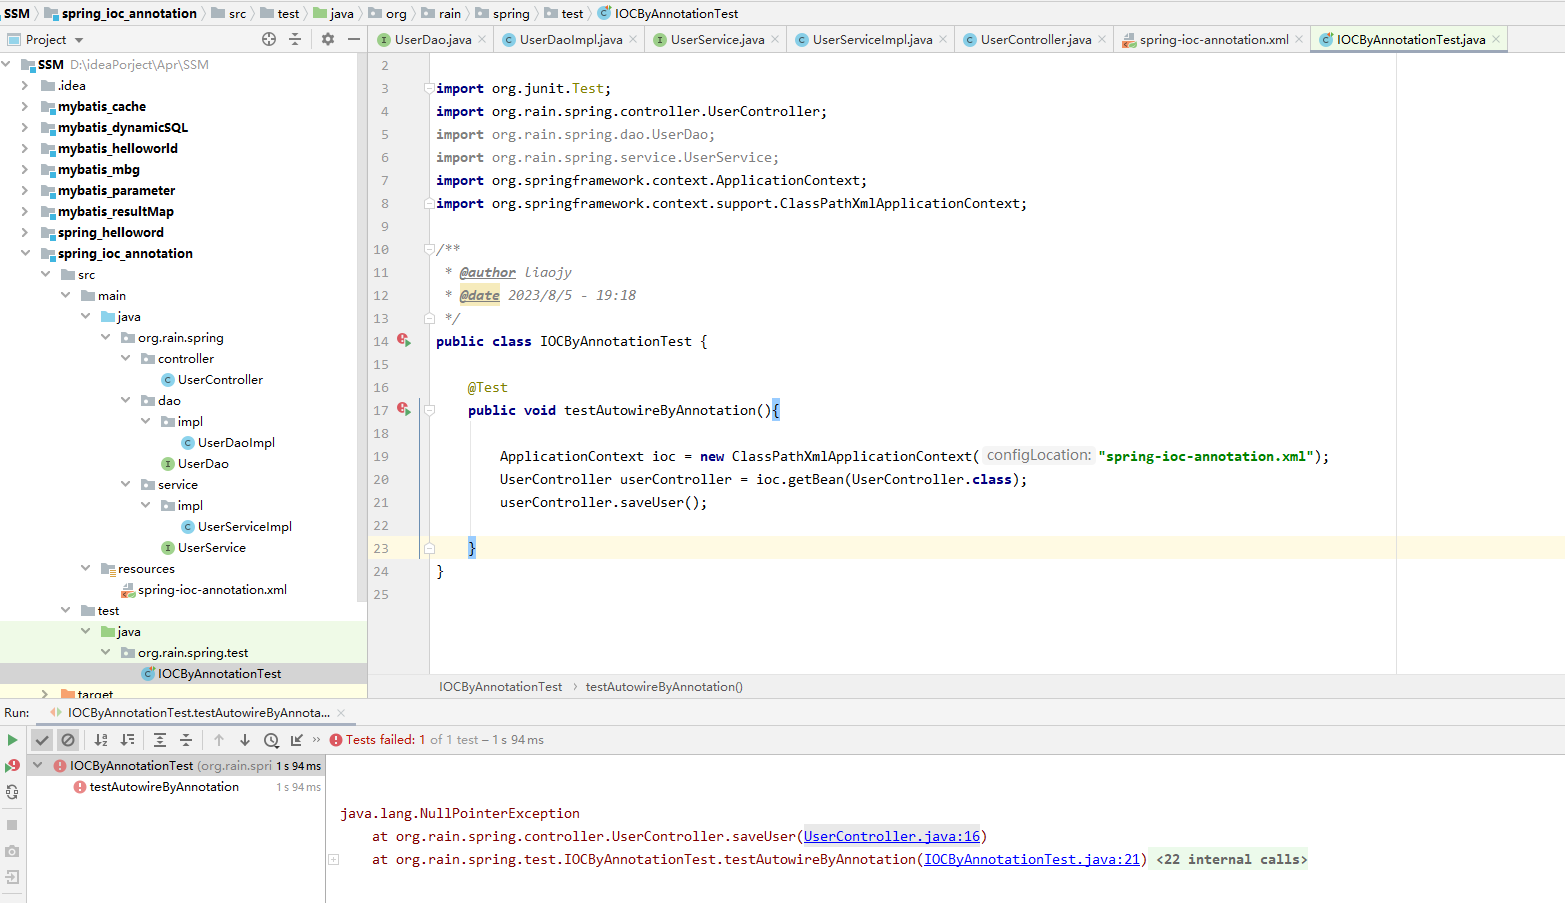Toggle Show Ignored tests filter
1565x903 pixels.
(x=68, y=740)
